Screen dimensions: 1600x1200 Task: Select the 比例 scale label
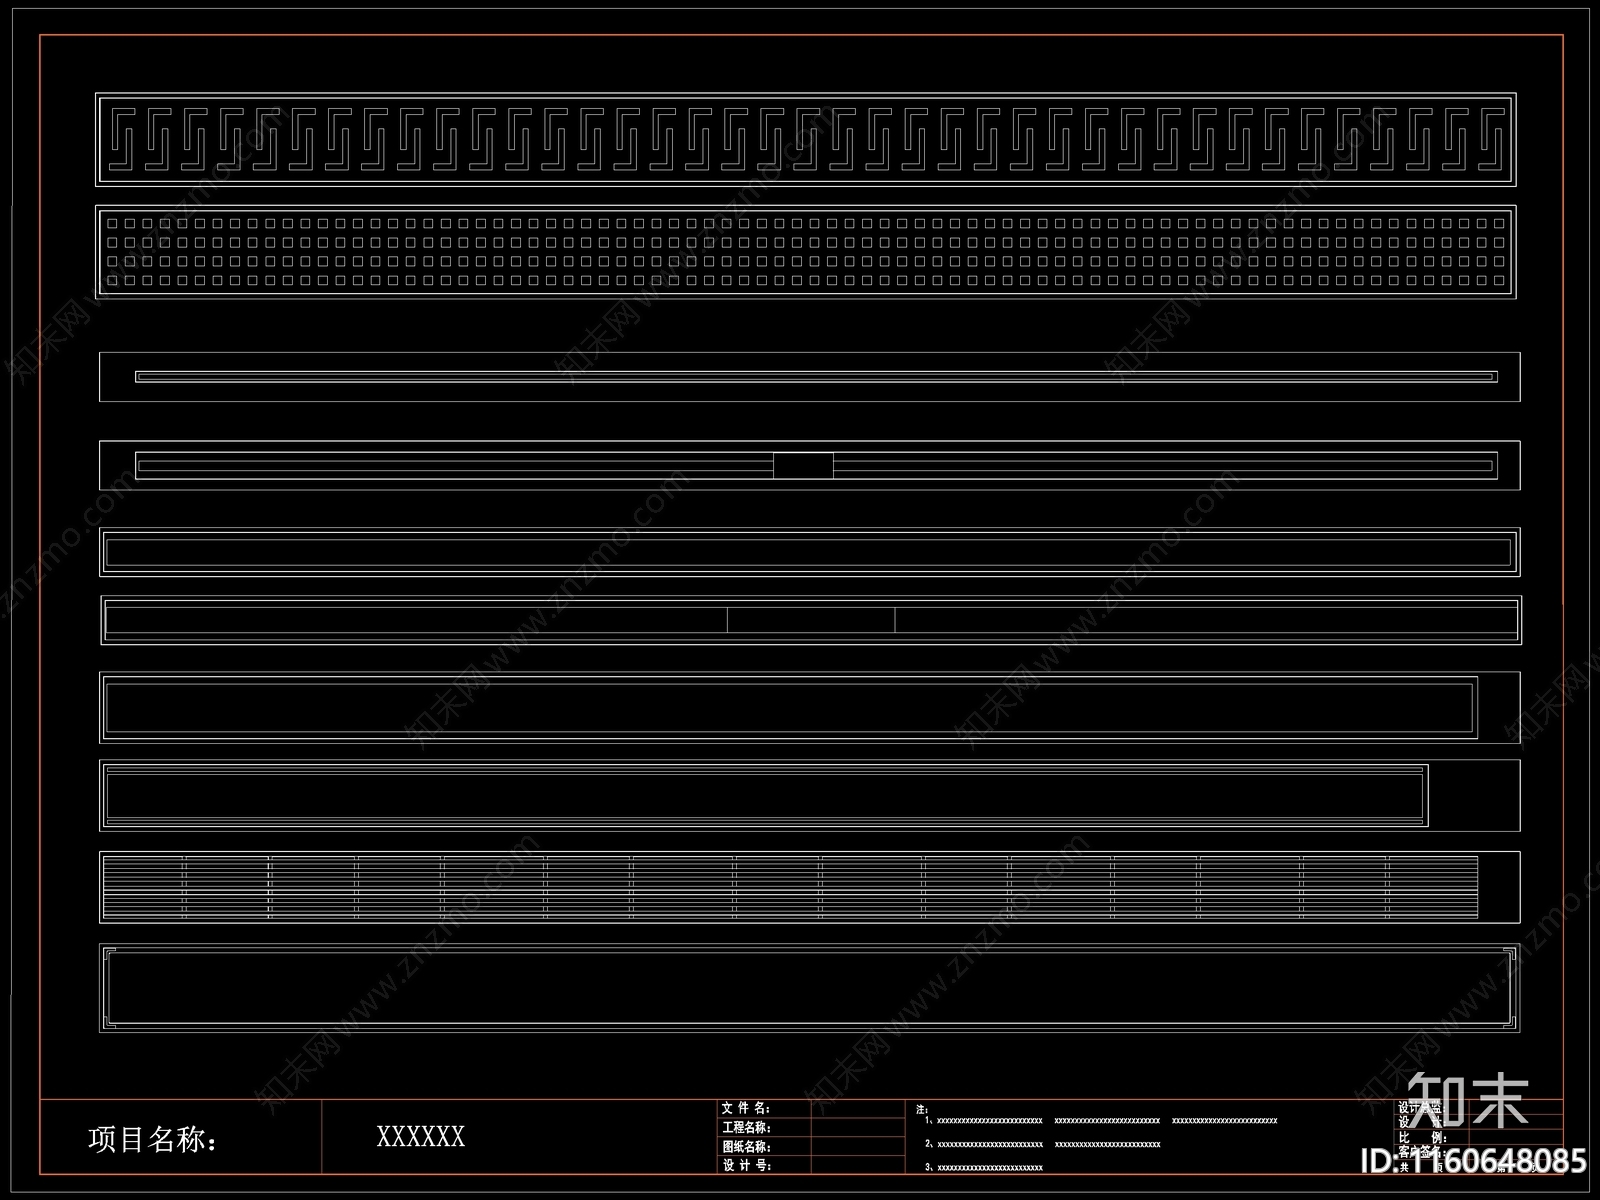[x=1422, y=1138]
